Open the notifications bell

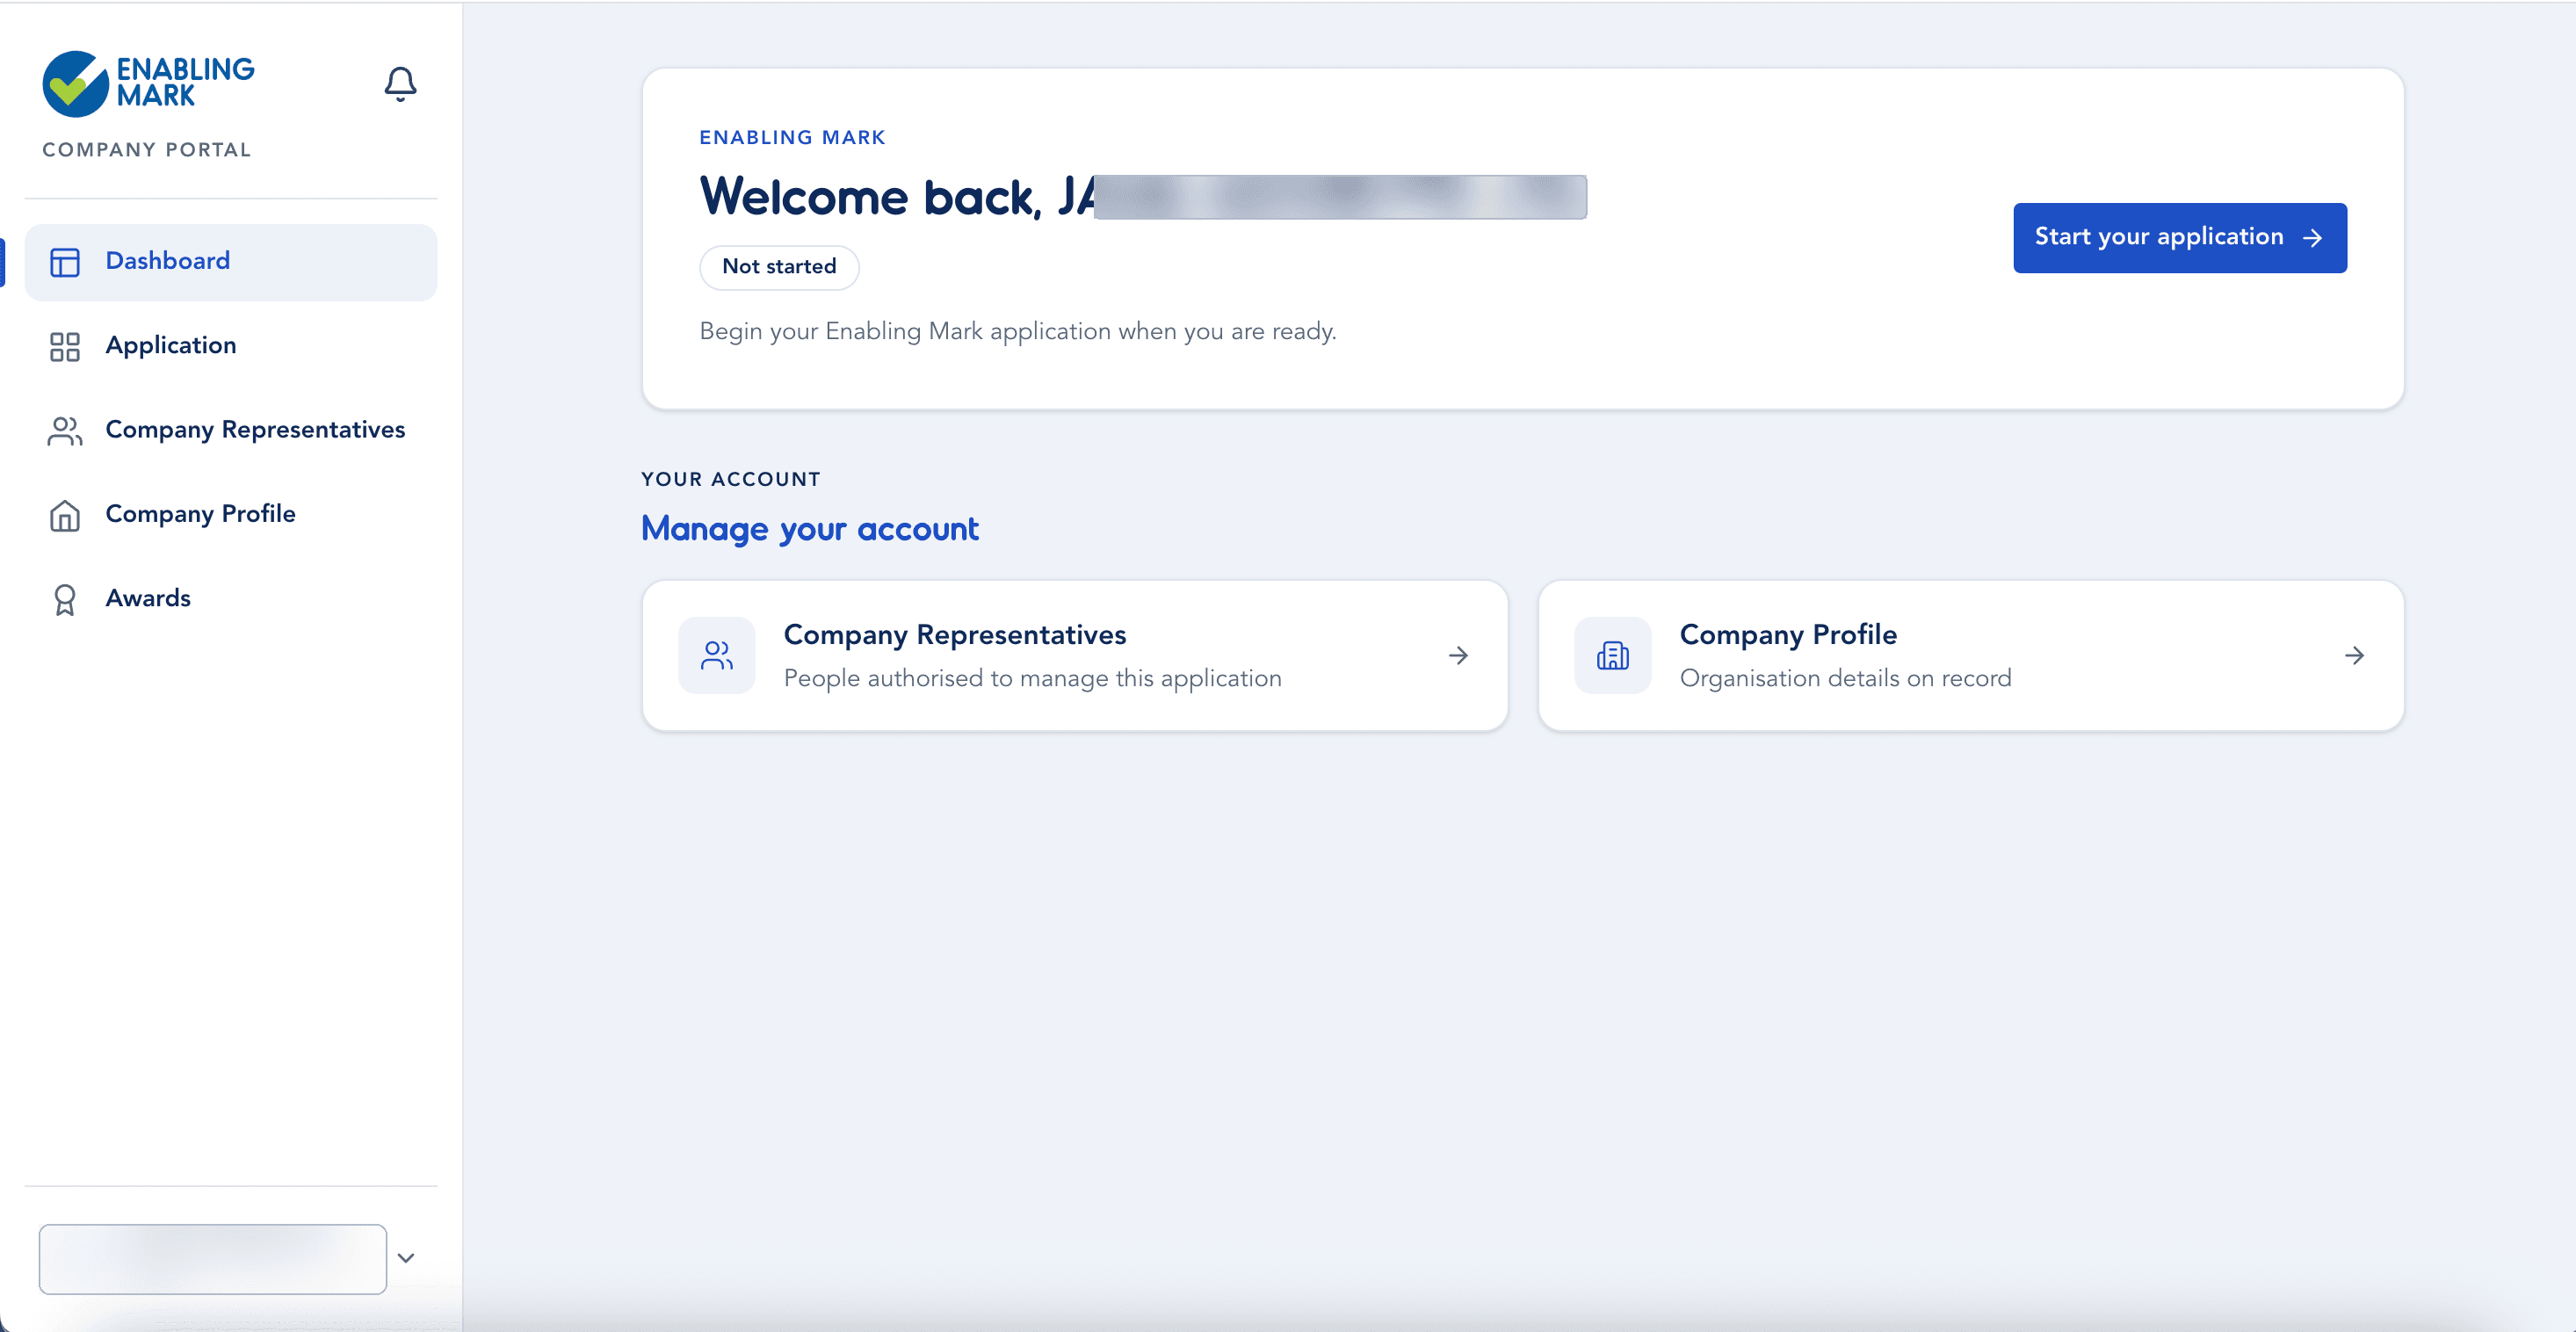point(400,84)
